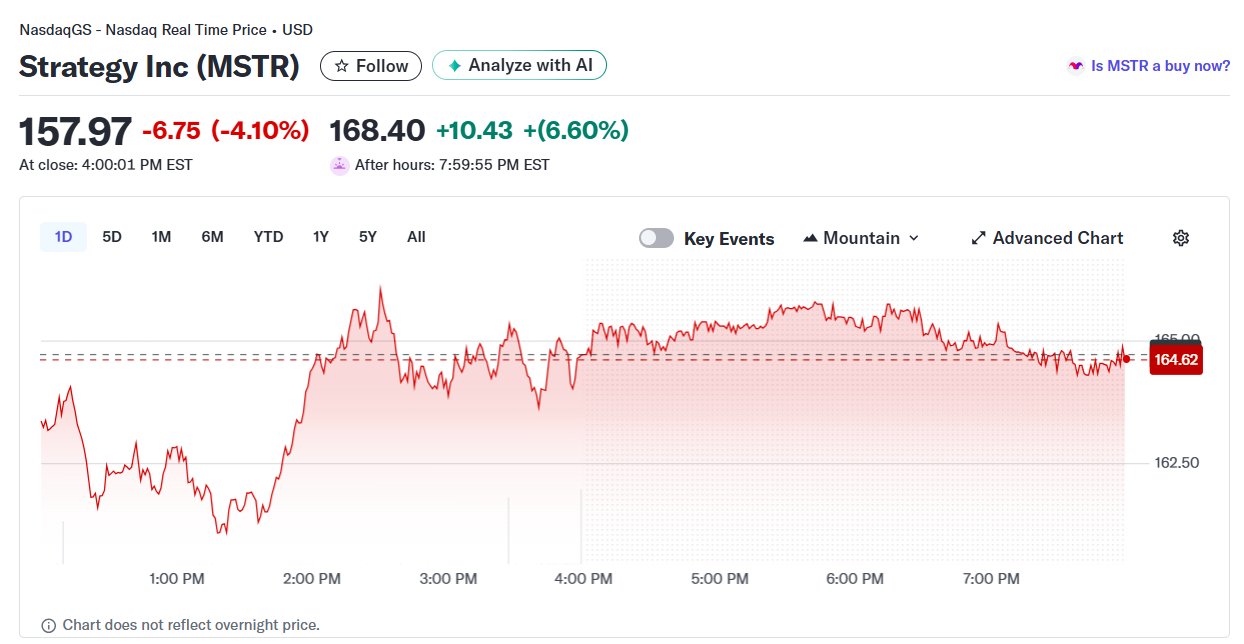Click the info icon beside overnight price note
Screen dimensions: 1244x644
click(49, 625)
